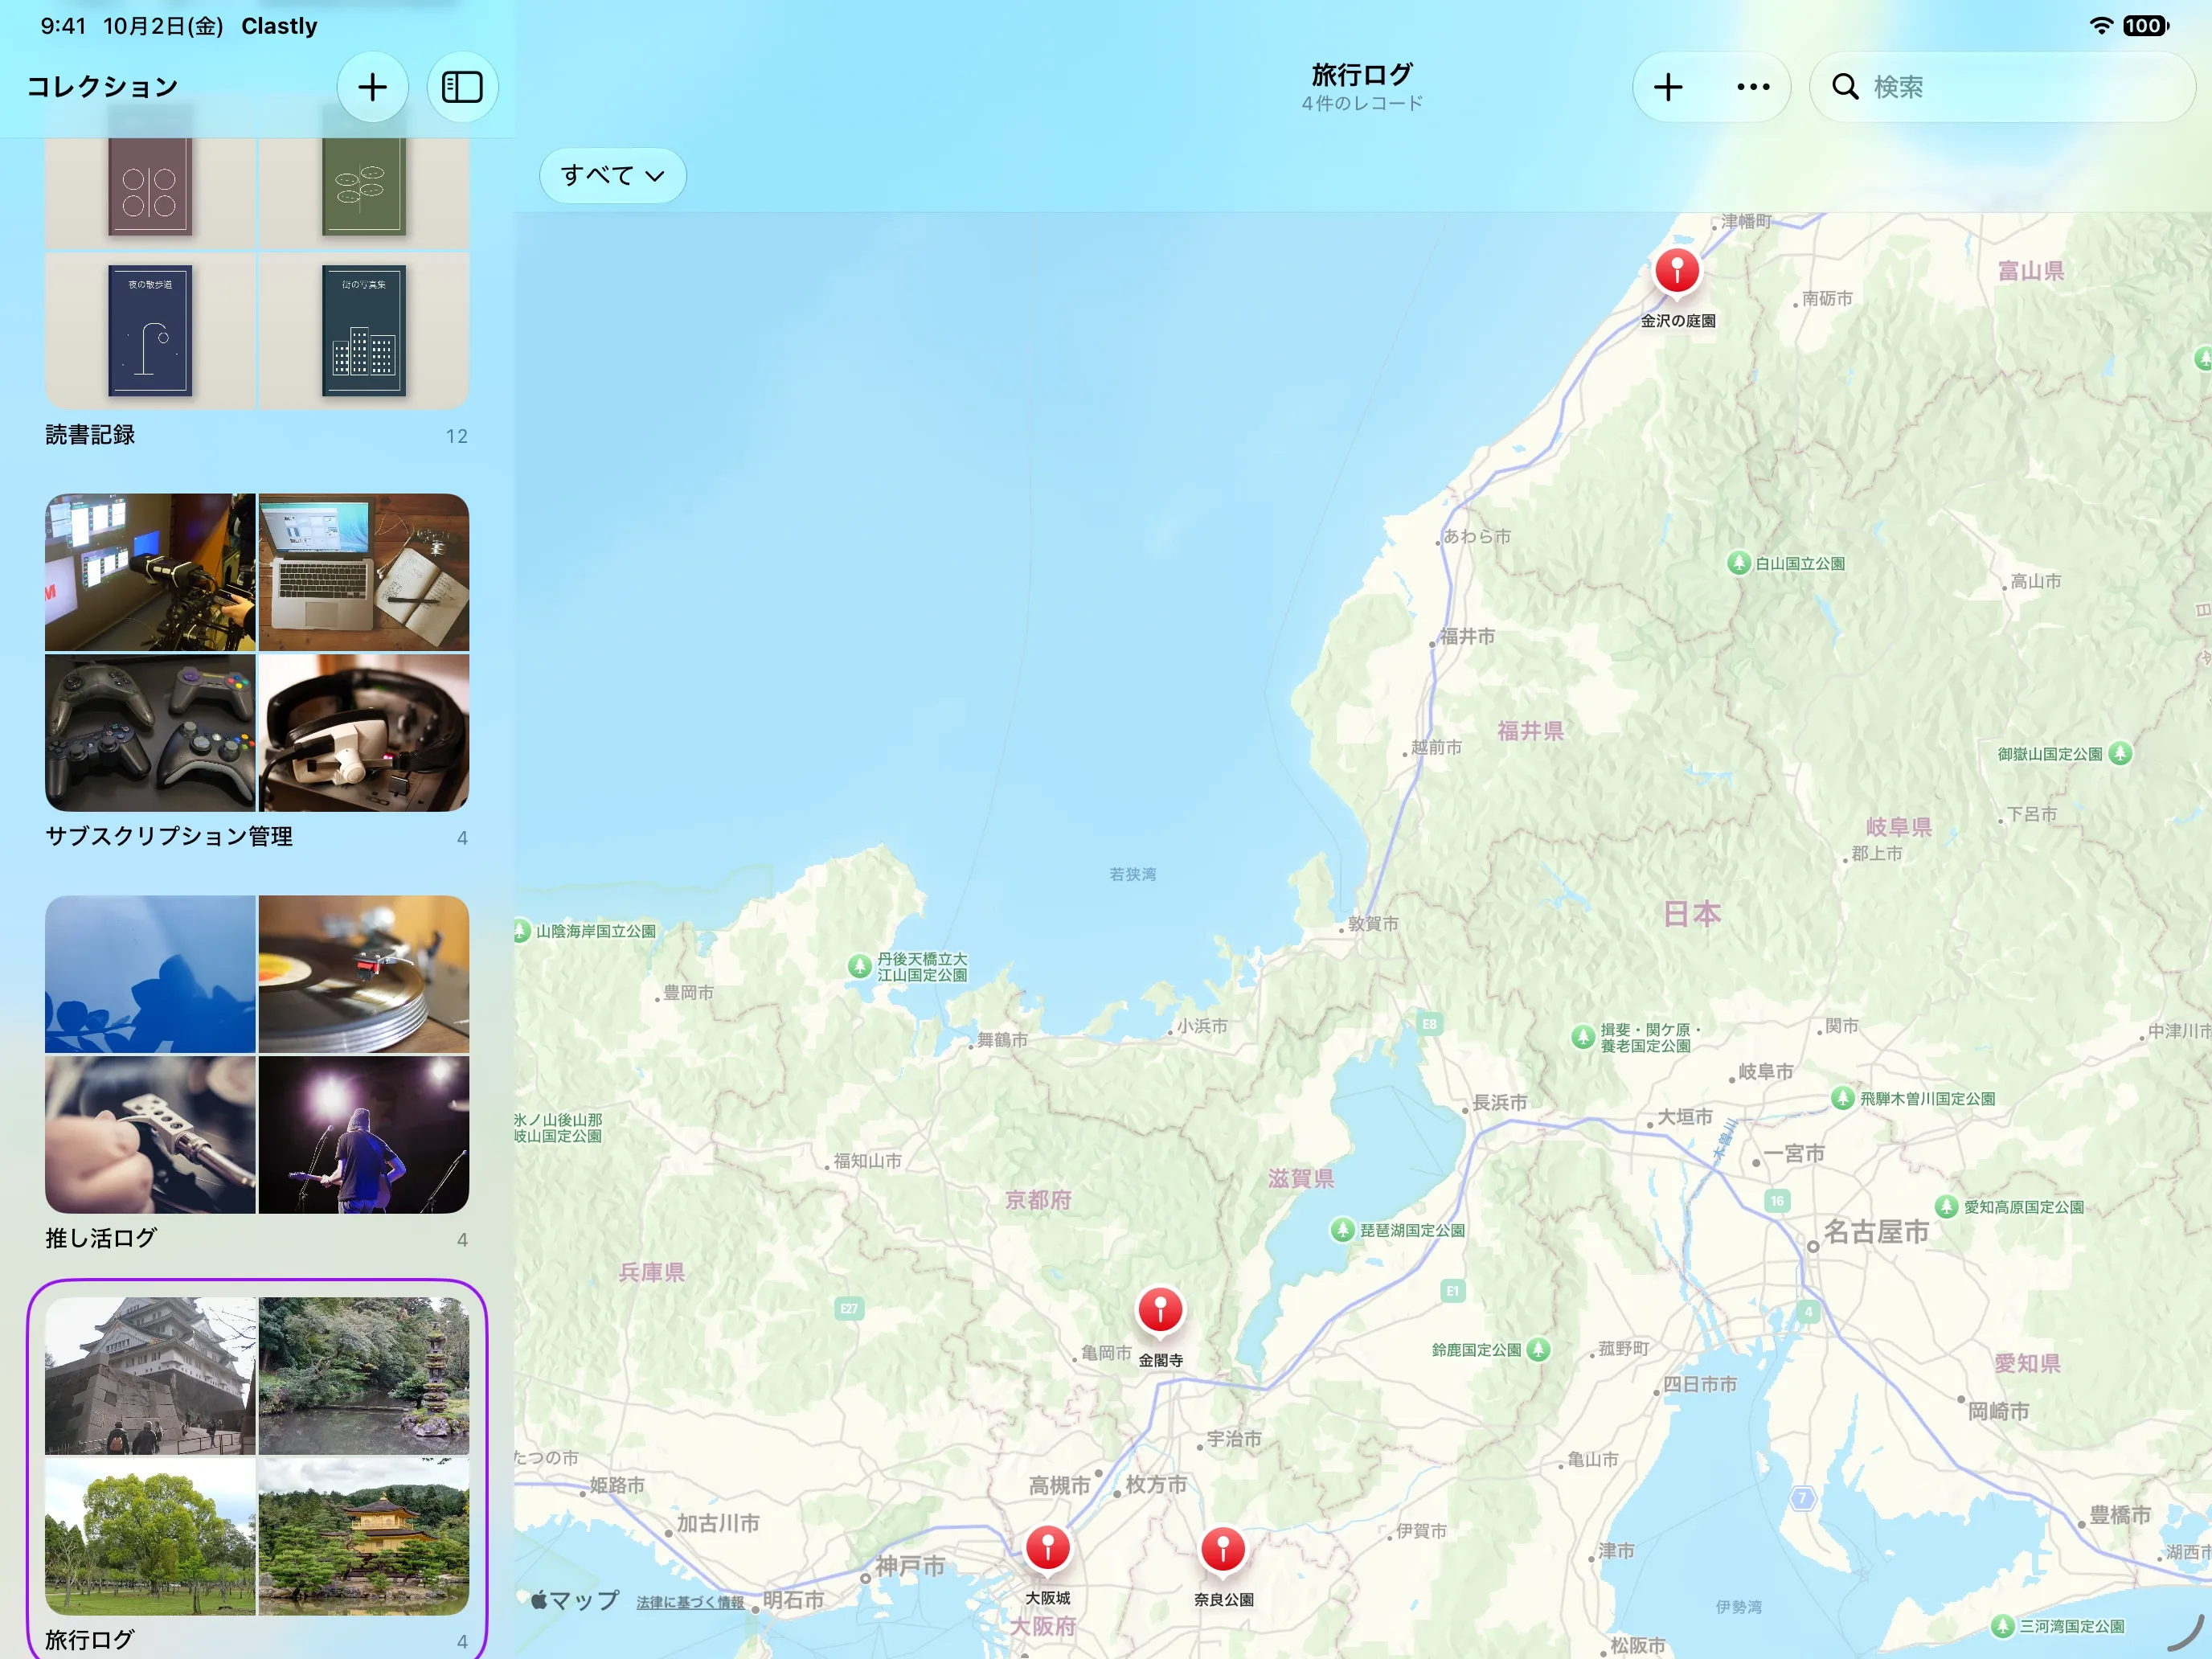Click the 街の写真集 book cover thumbnail
This screenshot has height=1659, width=2212.
[x=364, y=331]
